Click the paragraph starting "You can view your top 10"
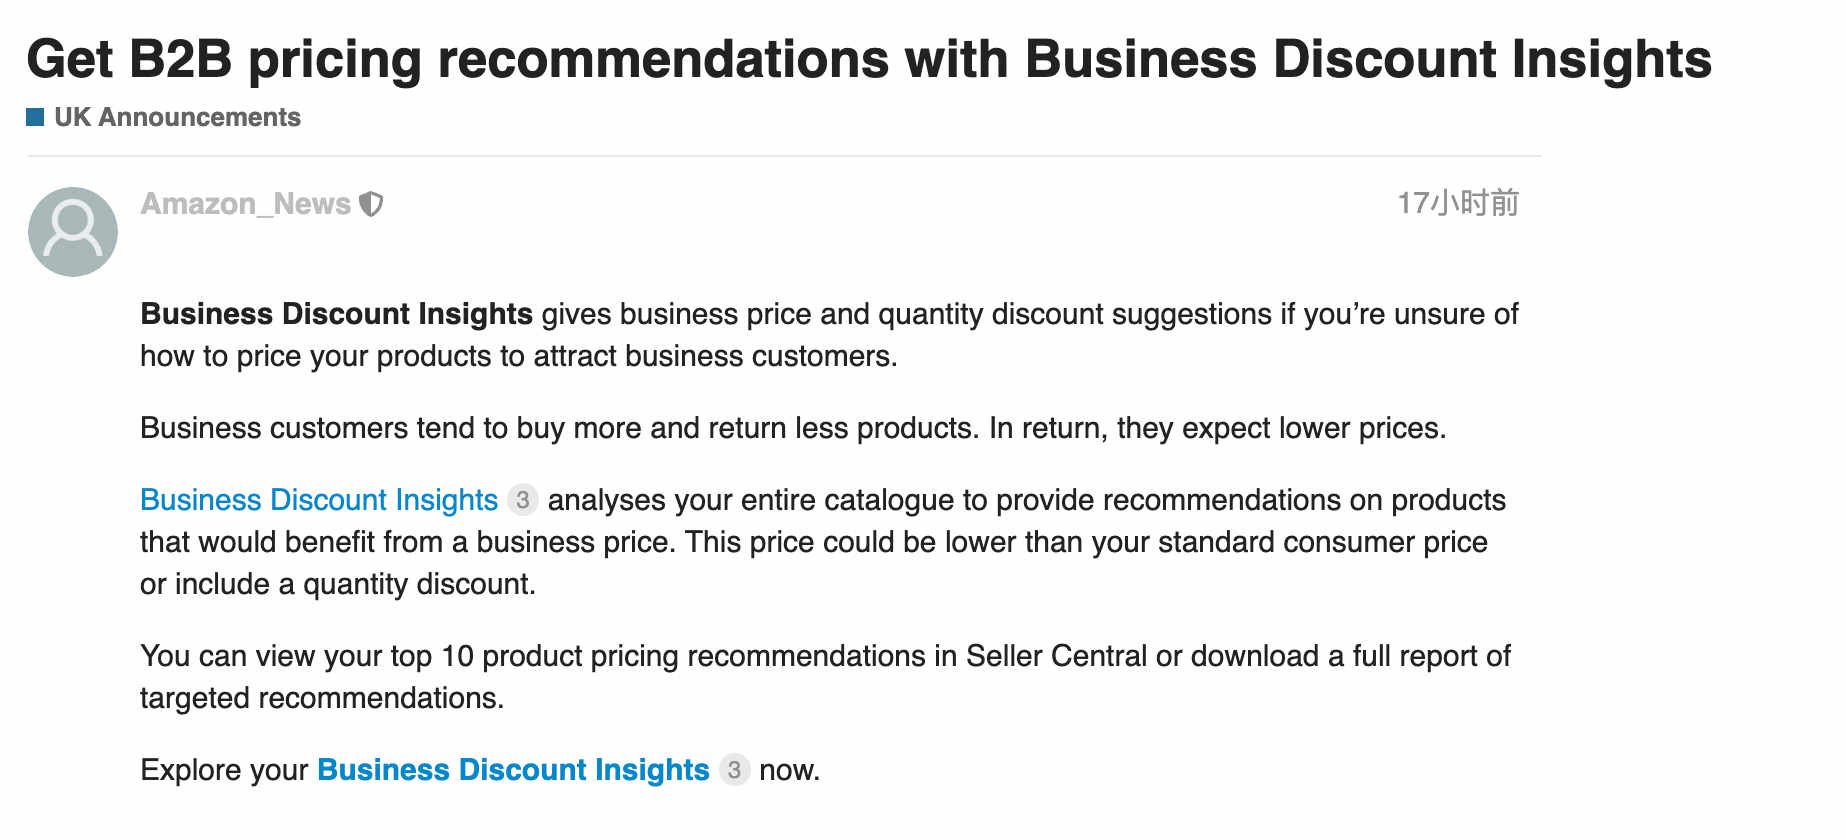The width and height of the screenshot is (1846, 840). (825, 676)
